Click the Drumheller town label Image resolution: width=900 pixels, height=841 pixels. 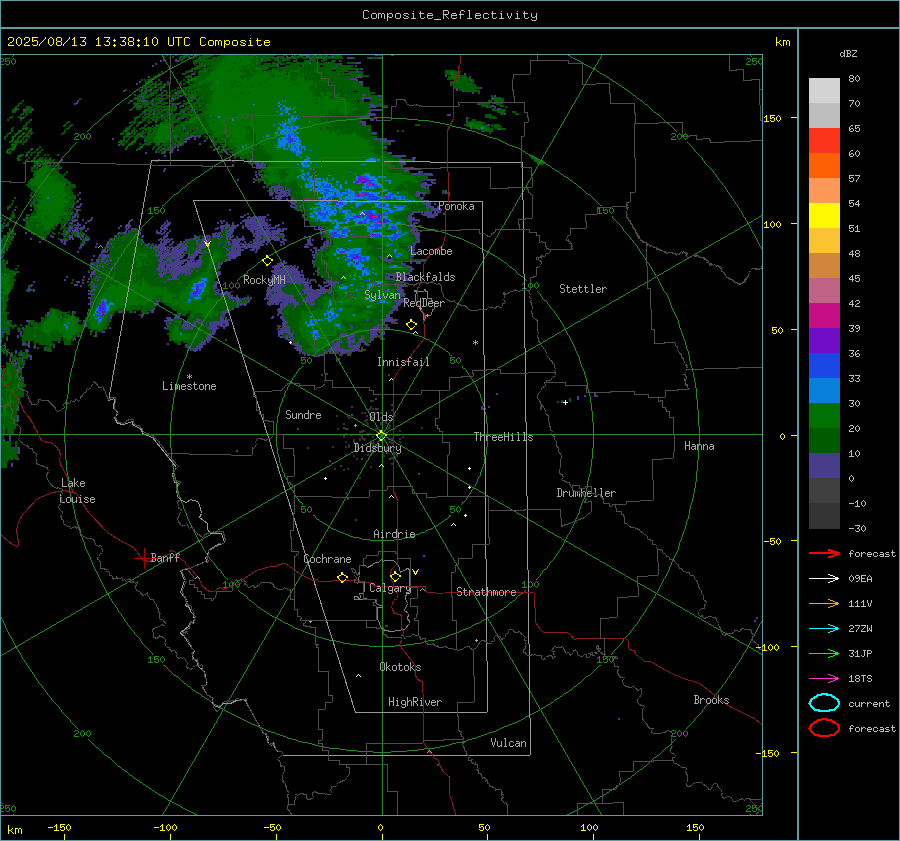(586, 493)
